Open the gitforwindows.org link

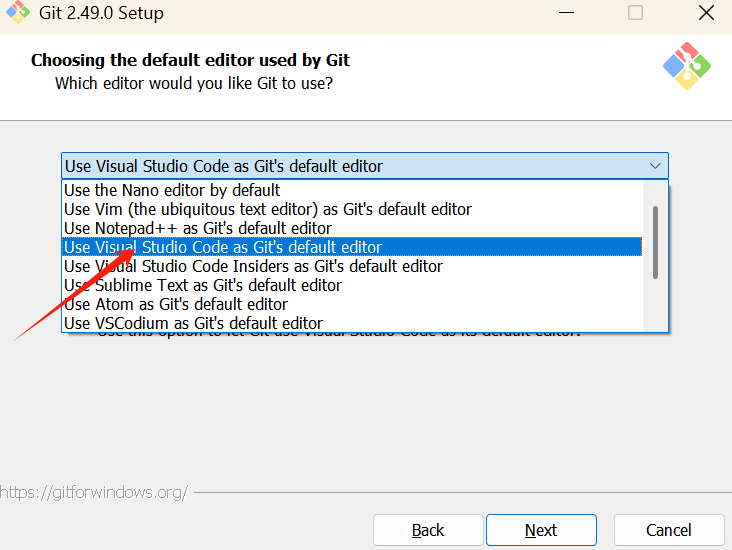point(93,492)
